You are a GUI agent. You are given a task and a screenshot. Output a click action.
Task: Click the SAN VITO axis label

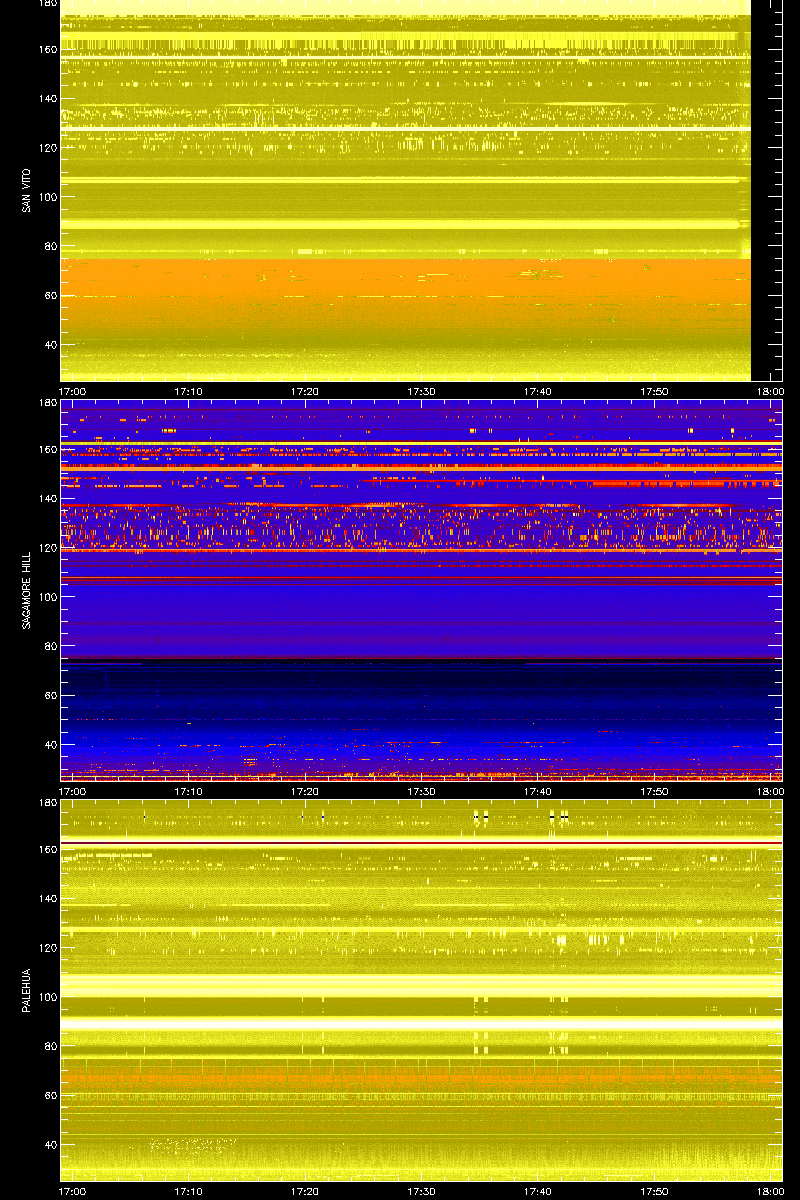point(25,192)
